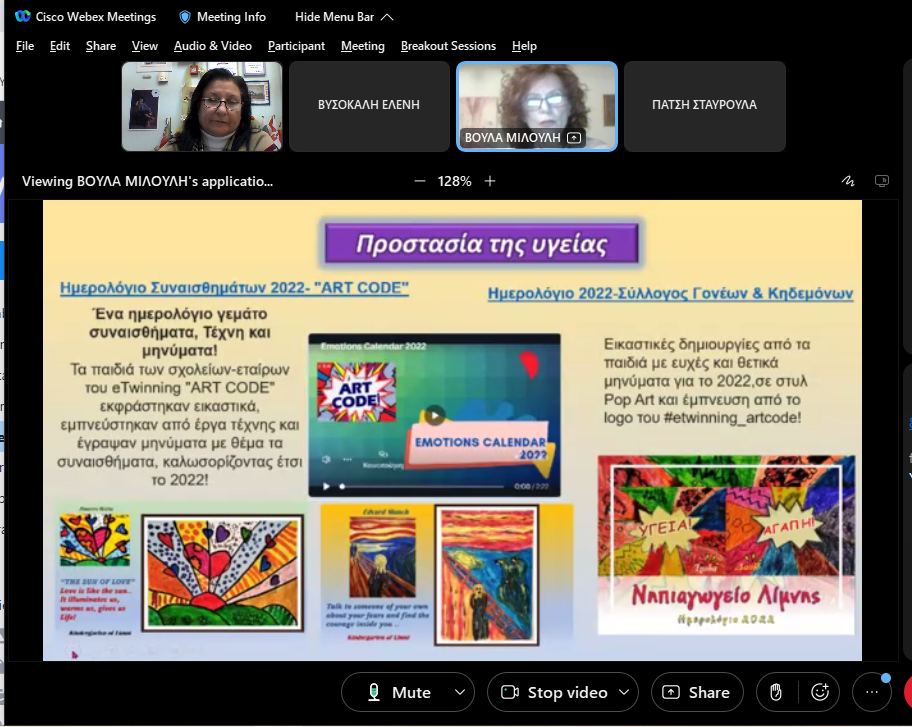Open the reactions smiley icon
This screenshot has width=912, height=727.
pyautogui.click(x=821, y=692)
